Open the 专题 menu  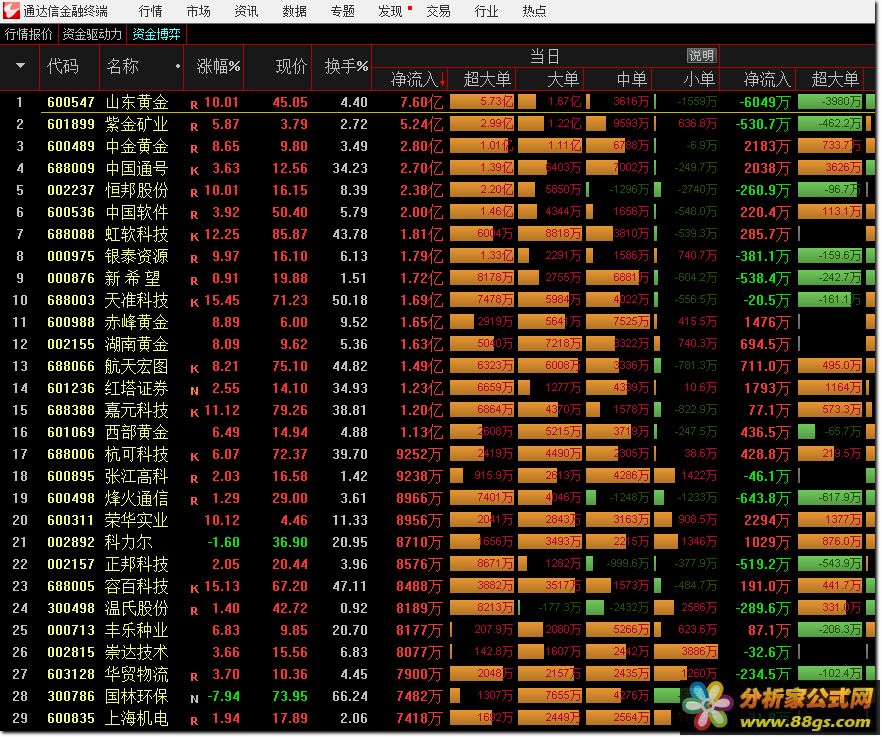(343, 11)
